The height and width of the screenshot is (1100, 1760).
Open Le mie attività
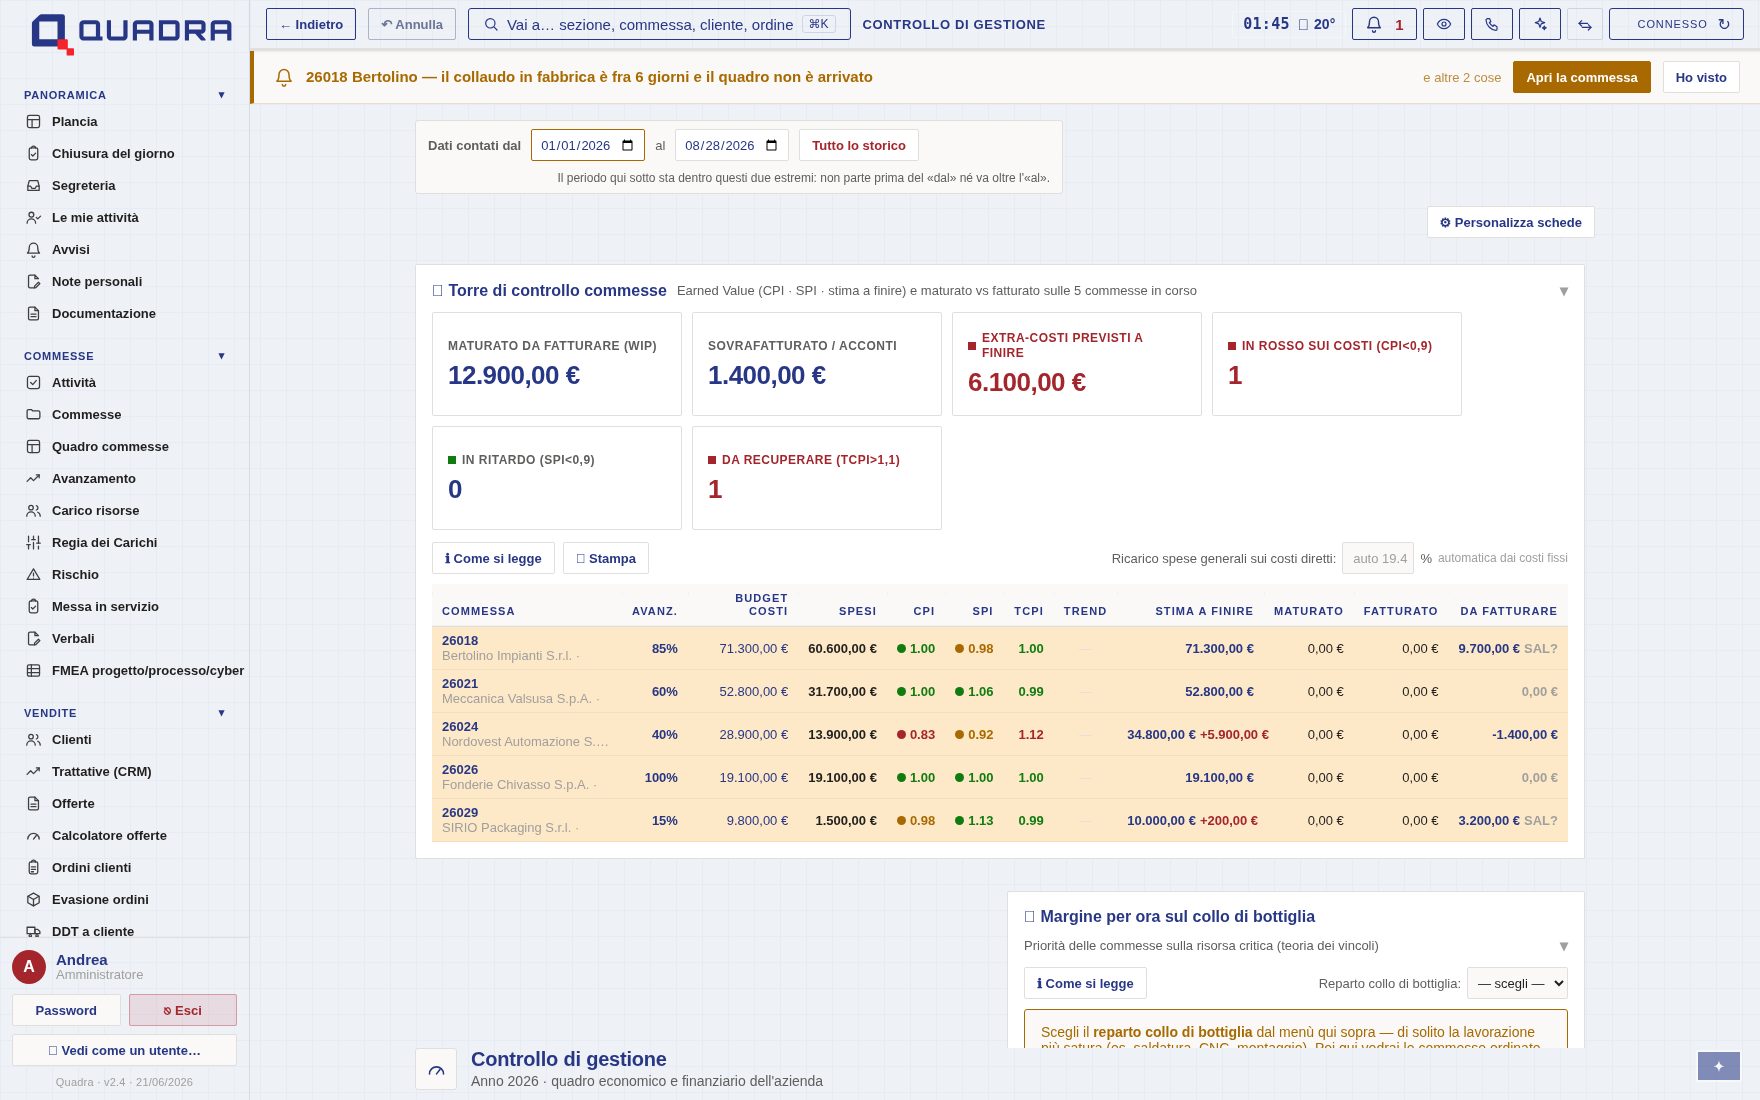click(124, 218)
